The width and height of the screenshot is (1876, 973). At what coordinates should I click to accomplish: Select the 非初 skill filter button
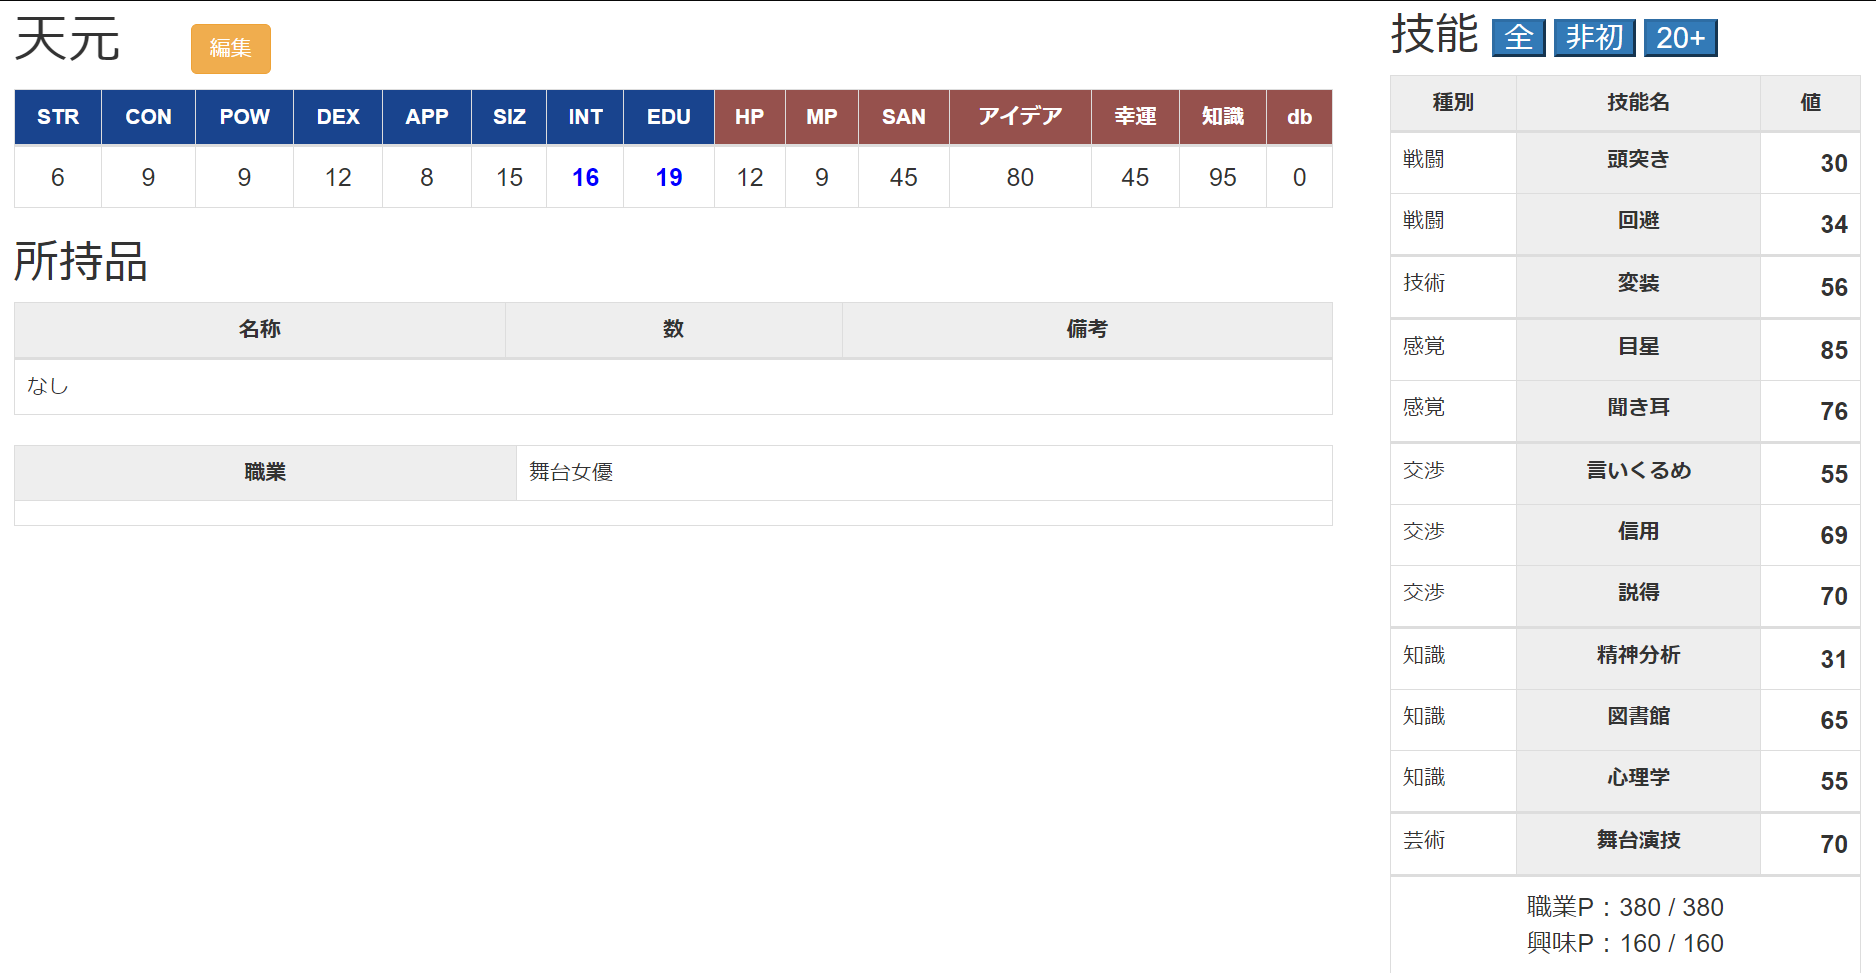[x=1594, y=38]
